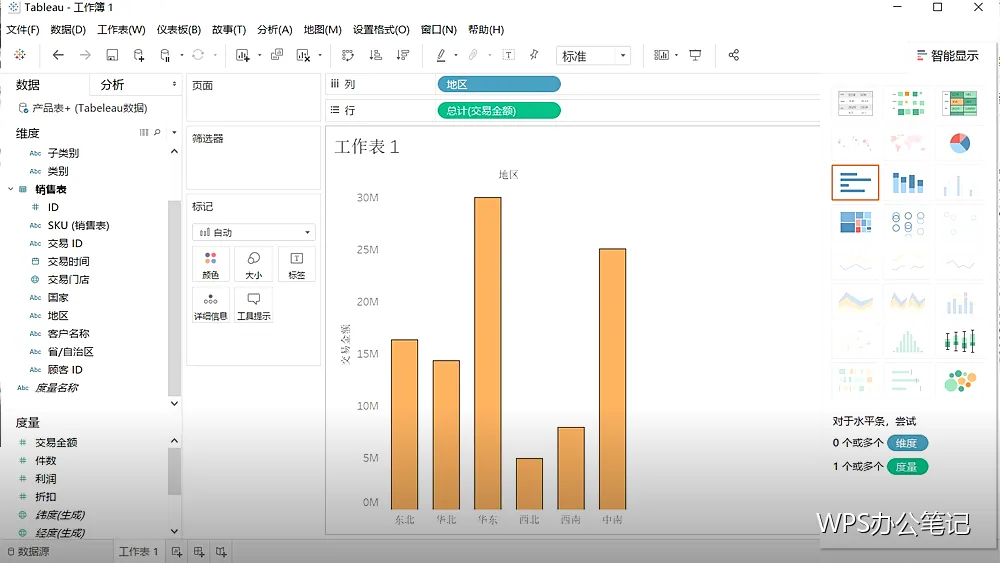Open the 颜色 color mark card

210,265
